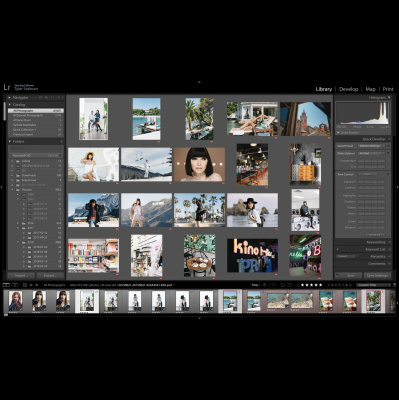This screenshot has width=399, height=400.
Task: Expand the Keyword List panel
Action: click(x=389, y=249)
